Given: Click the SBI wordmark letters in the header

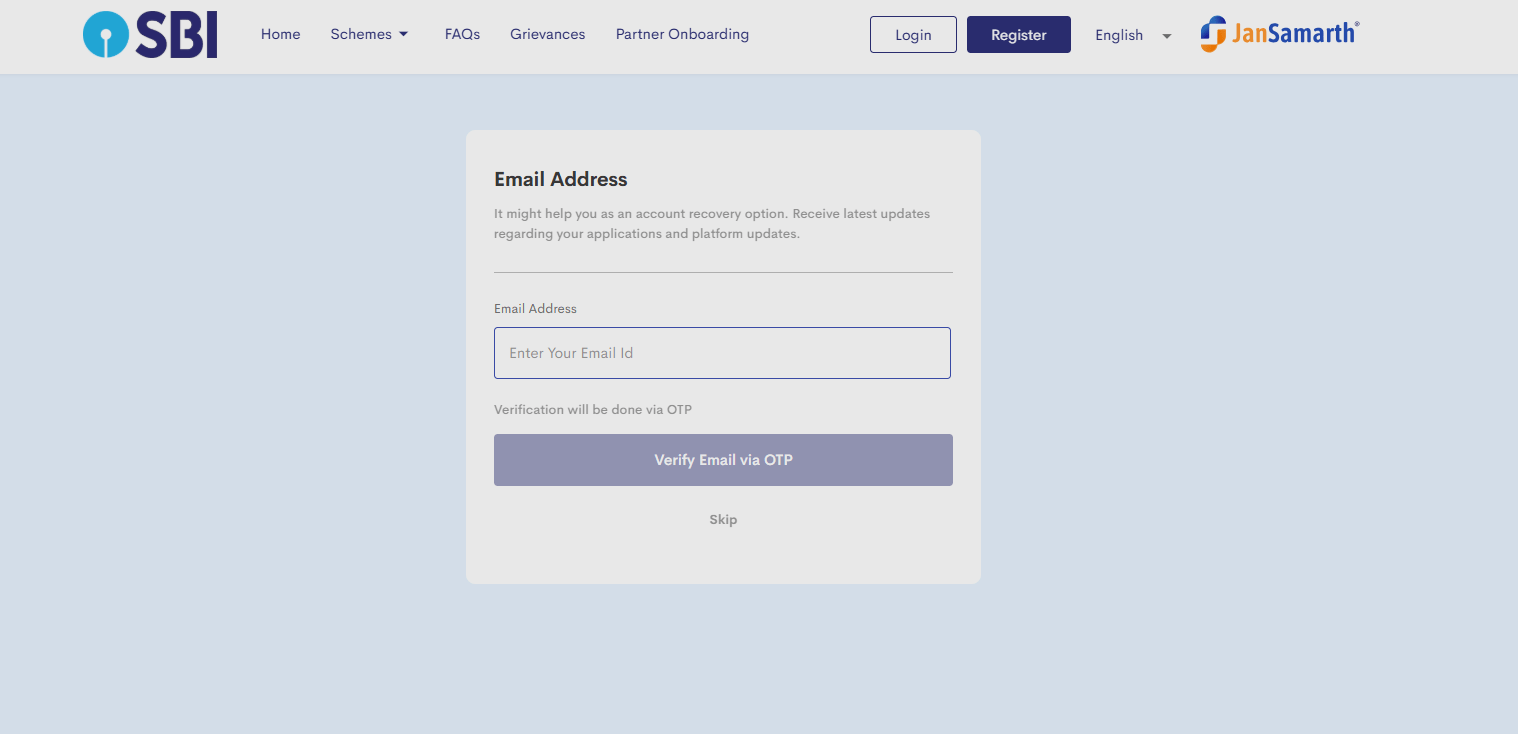Looking at the screenshot, I should tap(177, 36).
